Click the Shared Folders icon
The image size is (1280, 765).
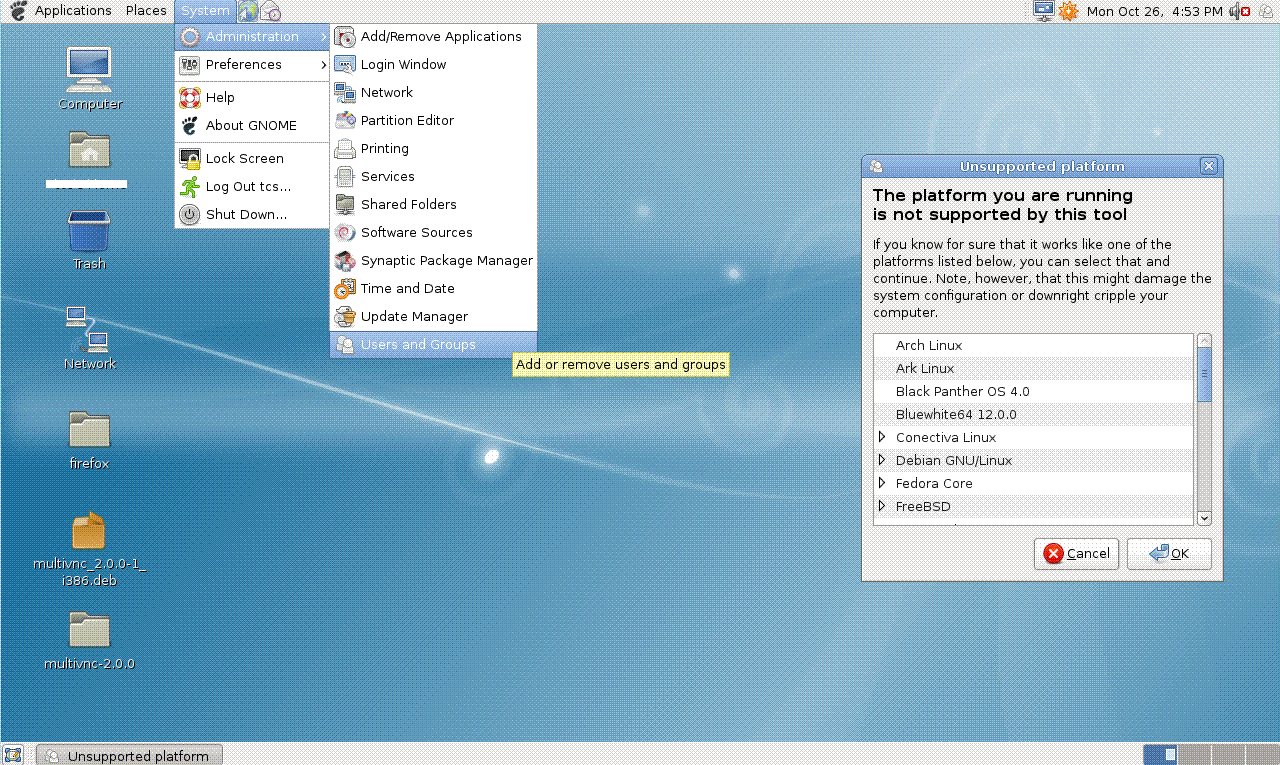(x=345, y=205)
